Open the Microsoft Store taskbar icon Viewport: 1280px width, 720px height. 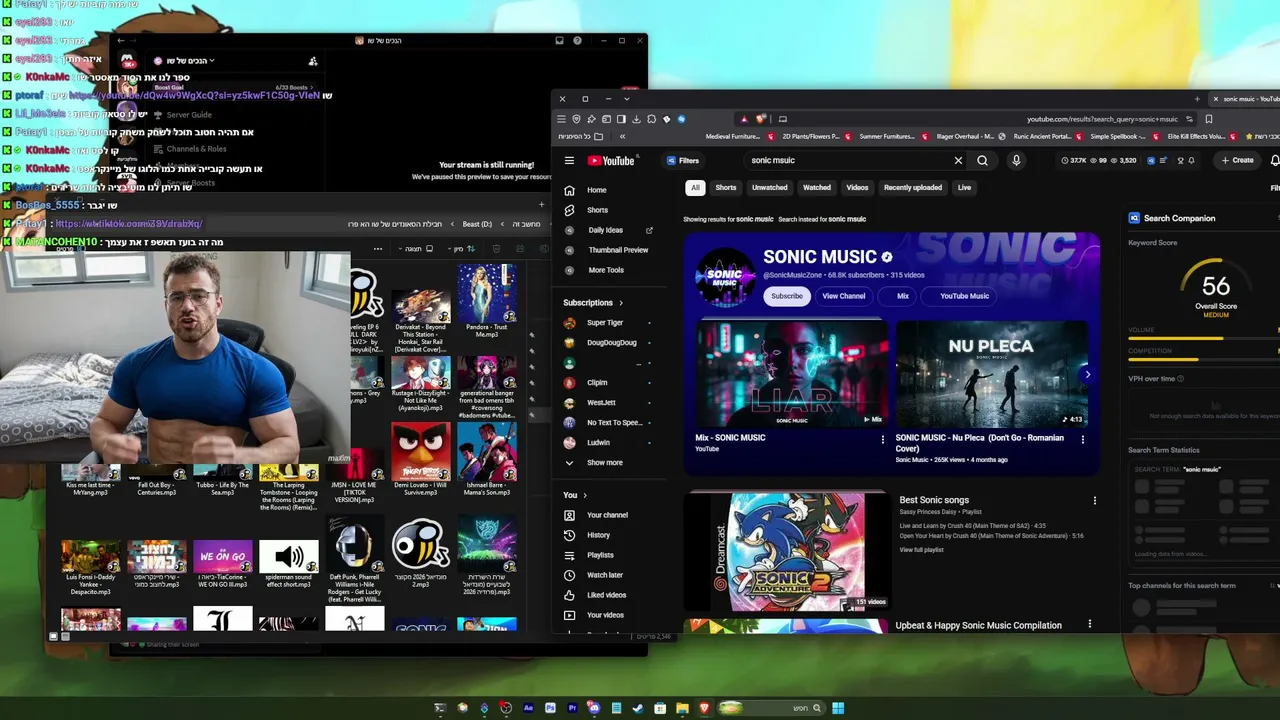point(660,708)
